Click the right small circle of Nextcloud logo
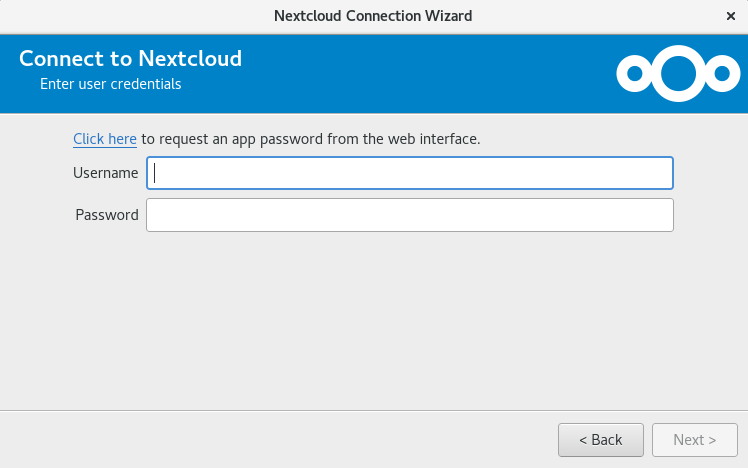The height and width of the screenshot is (468, 748). coord(722,73)
